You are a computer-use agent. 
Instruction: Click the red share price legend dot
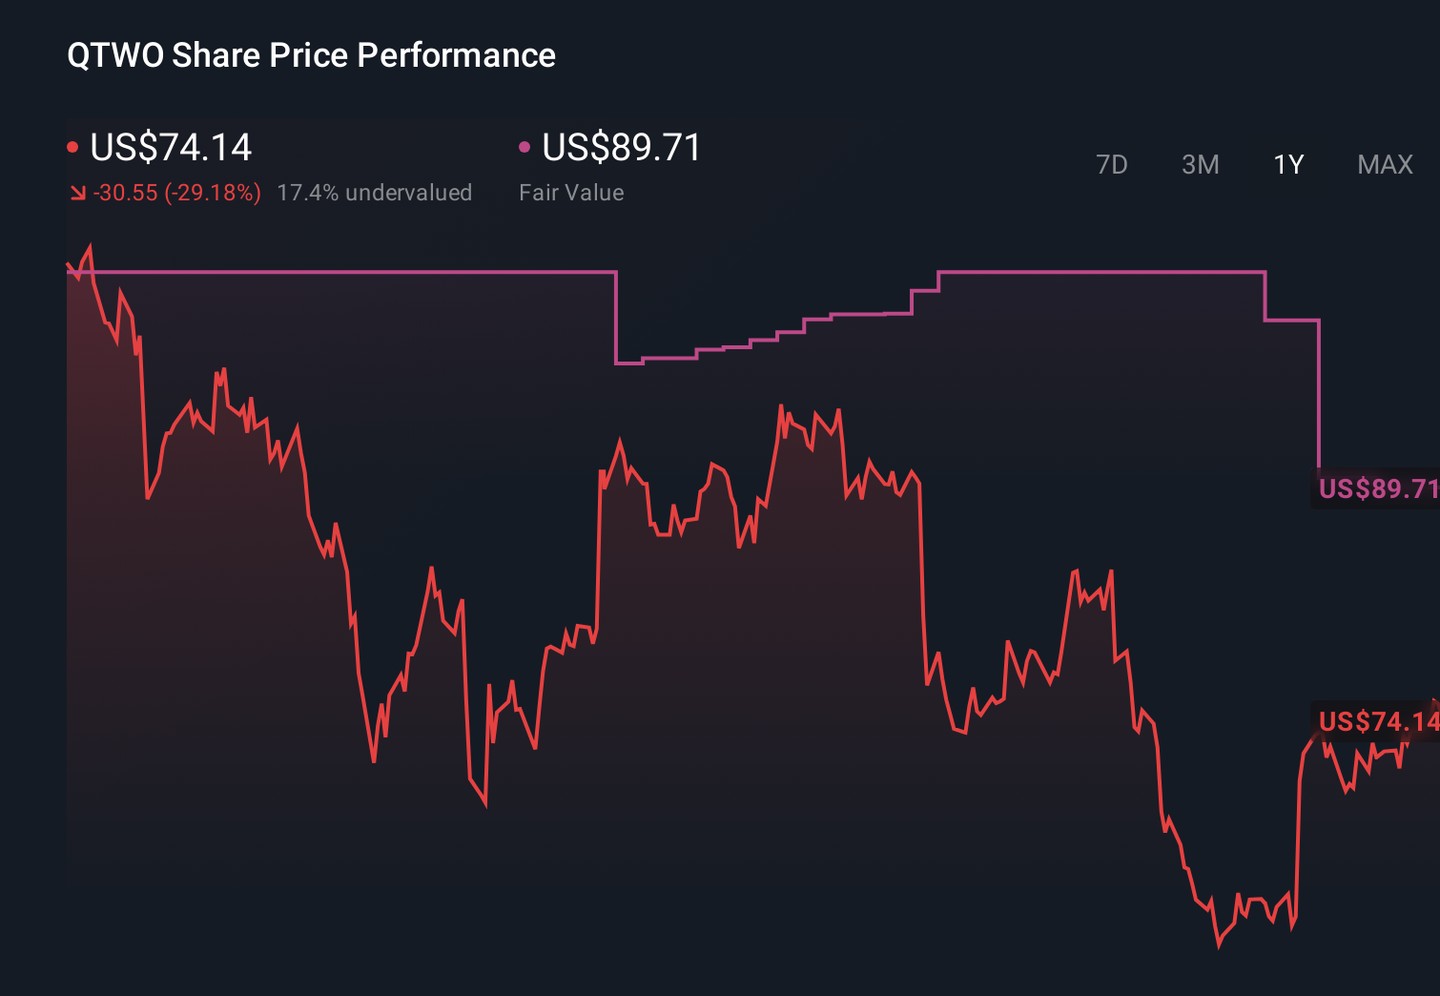(72, 148)
